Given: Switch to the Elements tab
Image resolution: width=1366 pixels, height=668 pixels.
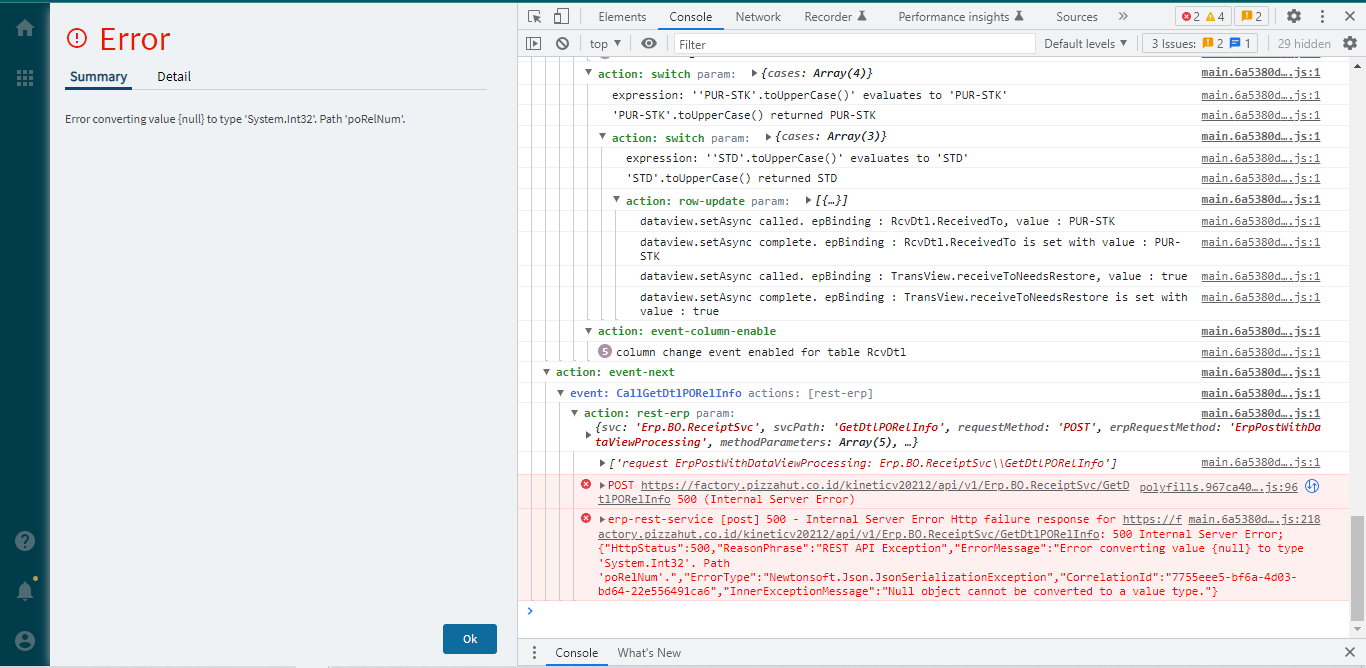Looking at the screenshot, I should (622, 16).
